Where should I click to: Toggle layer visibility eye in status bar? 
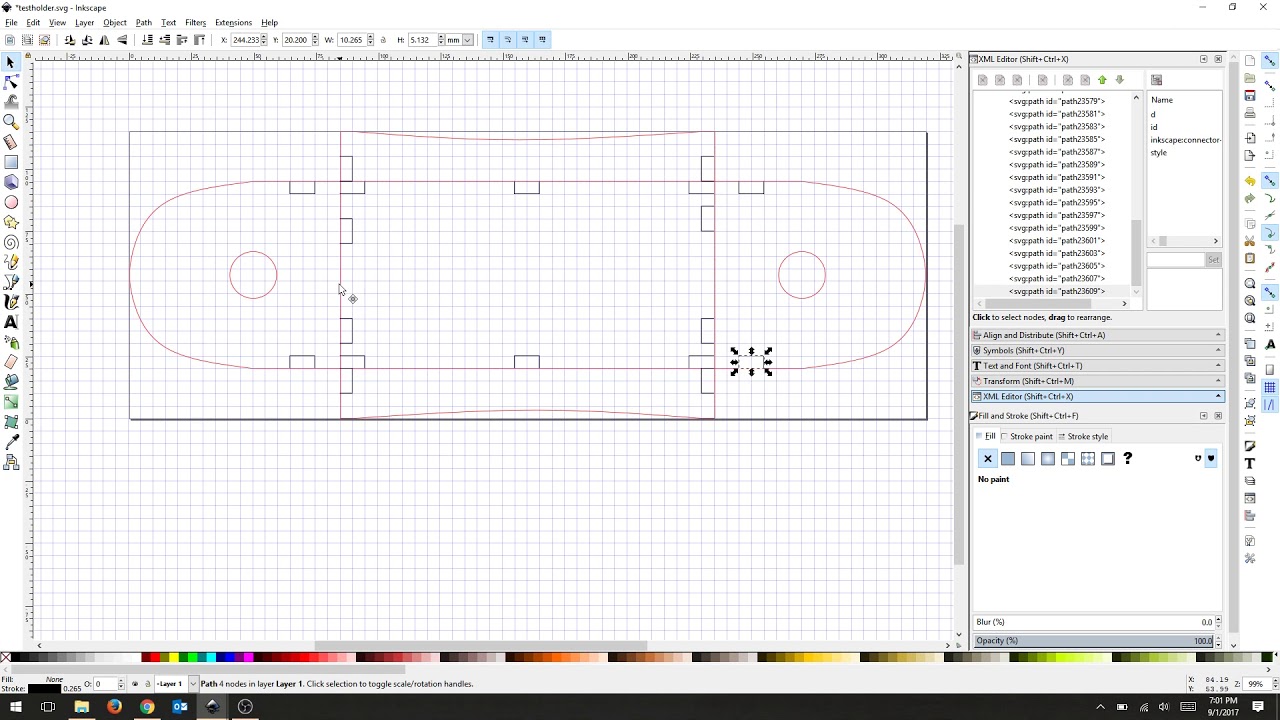tap(135, 684)
